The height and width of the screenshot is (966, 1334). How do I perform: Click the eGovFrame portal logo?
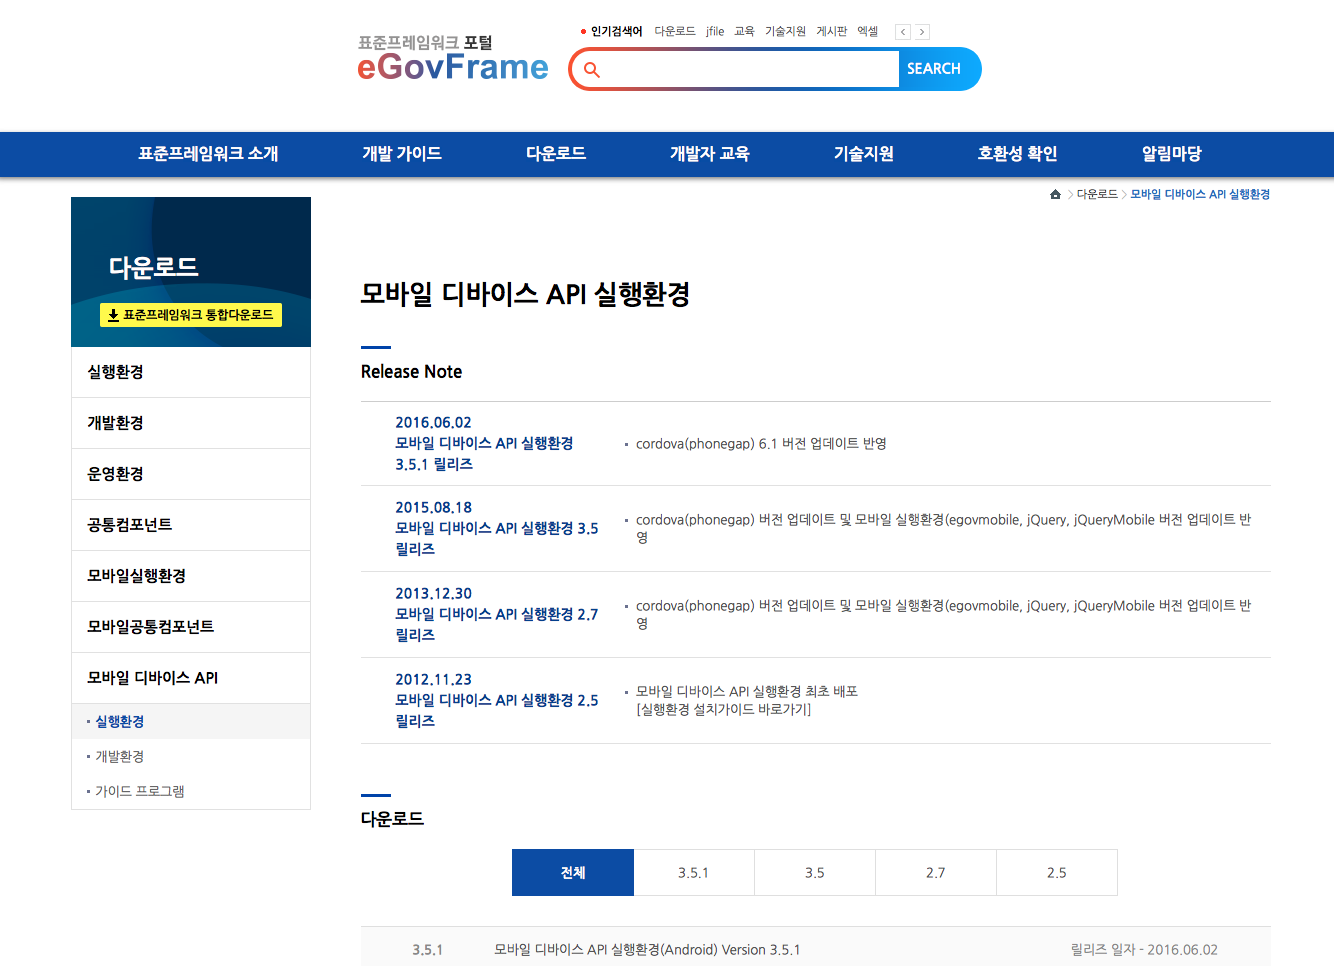click(452, 59)
